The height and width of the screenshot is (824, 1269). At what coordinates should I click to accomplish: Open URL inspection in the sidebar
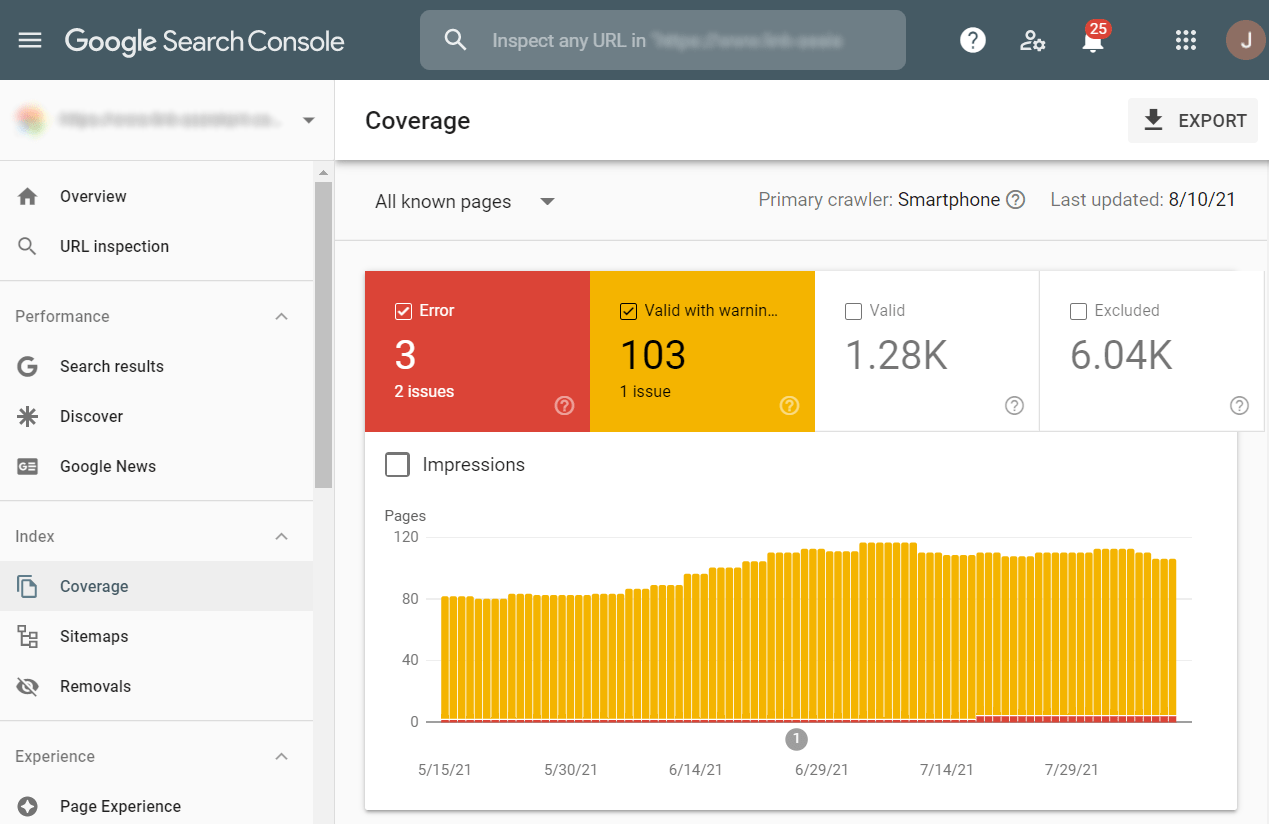coord(156,246)
